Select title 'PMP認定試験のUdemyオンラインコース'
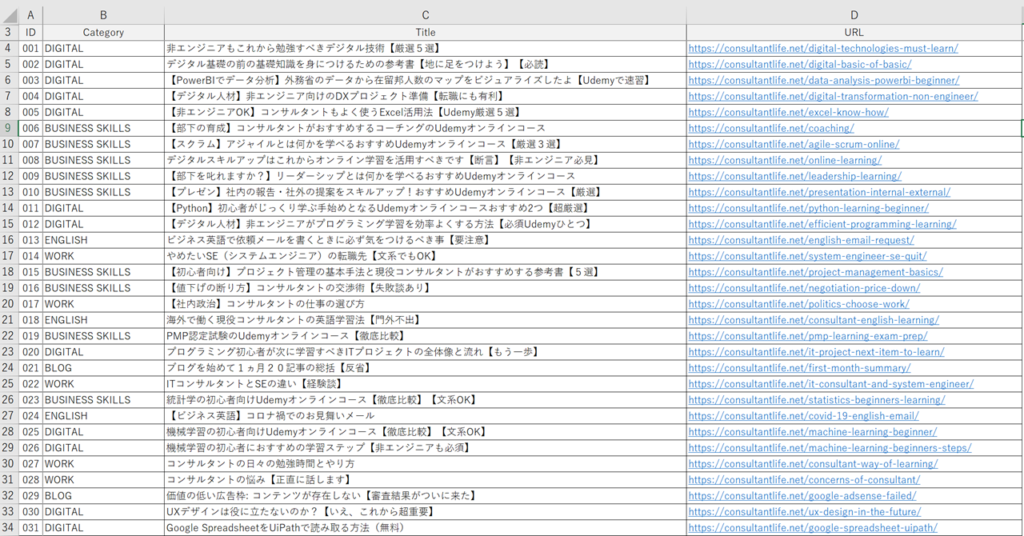 (x=425, y=336)
